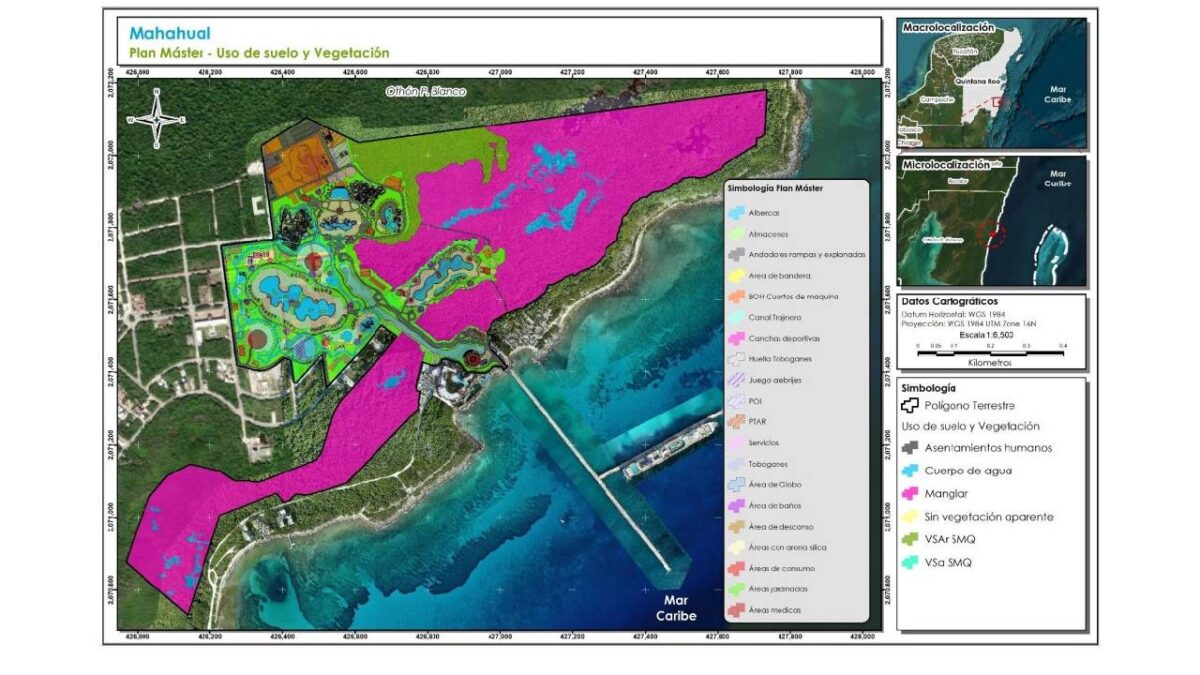Click the Área de Globo legend icon
This screenshot has height=675, width=1200.
[736, 484]
